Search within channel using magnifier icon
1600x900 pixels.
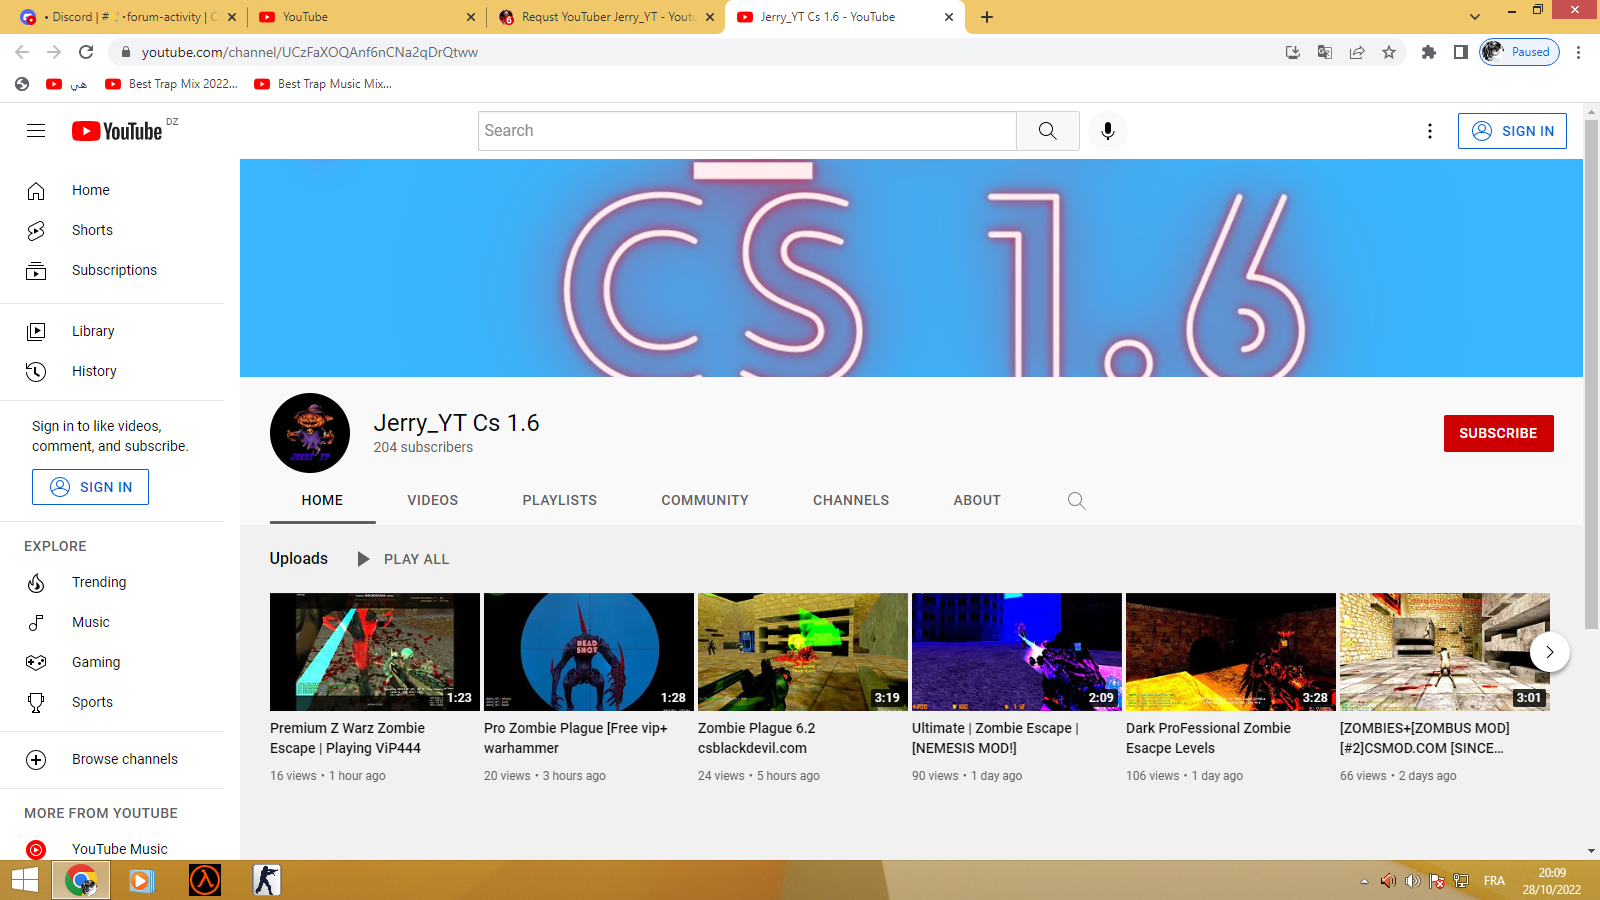[1076, 500]
